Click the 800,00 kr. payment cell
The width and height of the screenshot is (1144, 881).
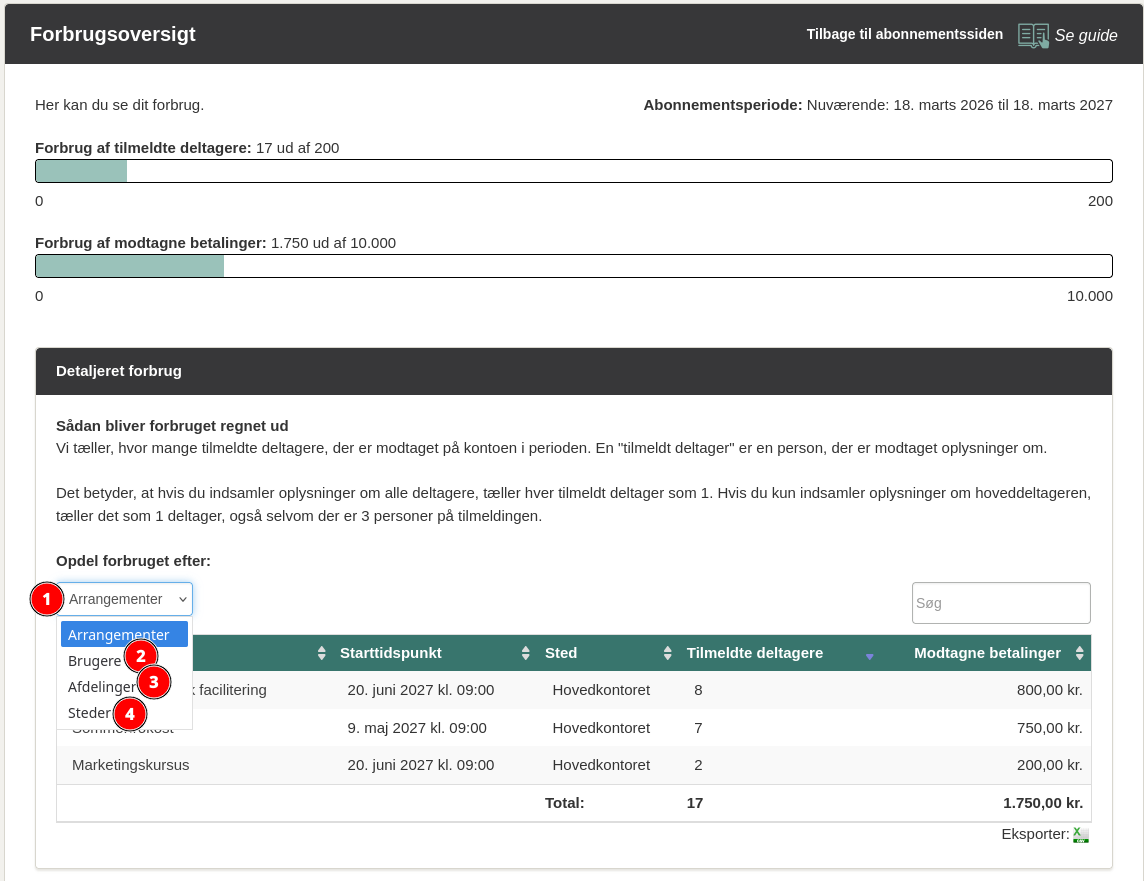click(x=1049, y=690)
